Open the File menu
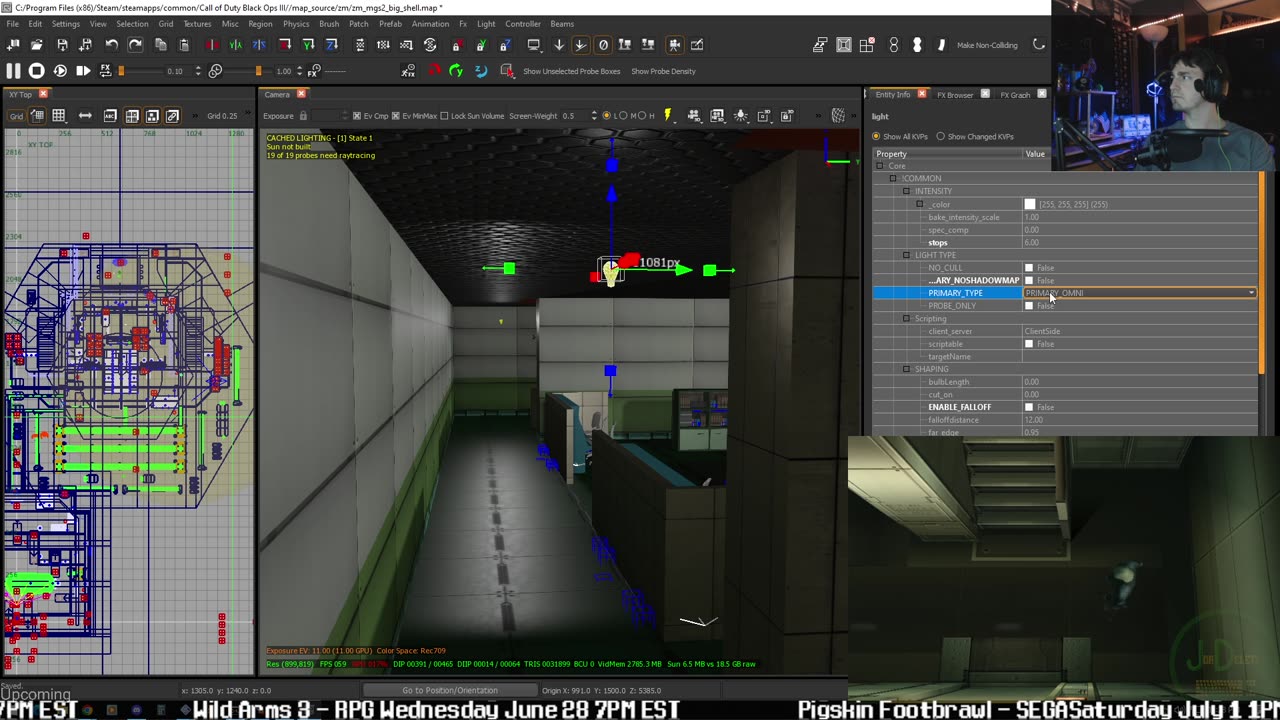 tap(13, 24)
